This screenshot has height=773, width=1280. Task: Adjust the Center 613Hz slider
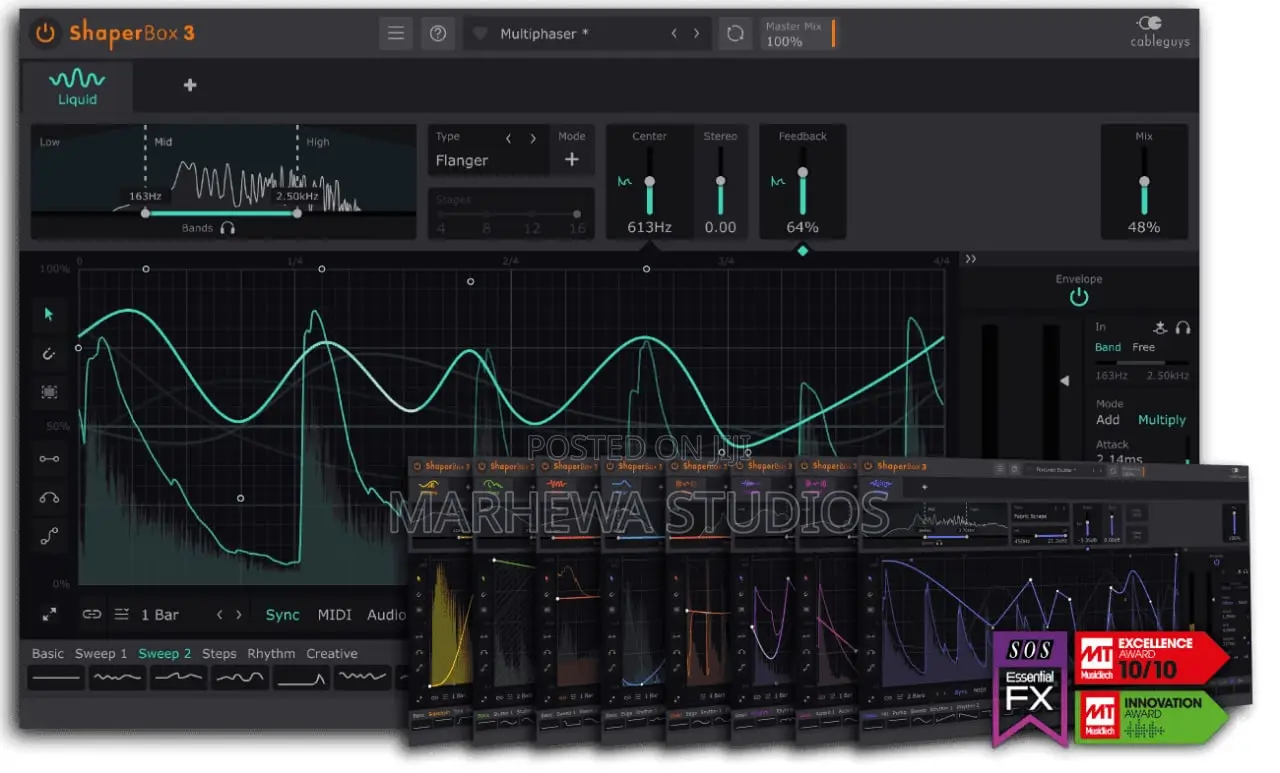click(649, 181)
